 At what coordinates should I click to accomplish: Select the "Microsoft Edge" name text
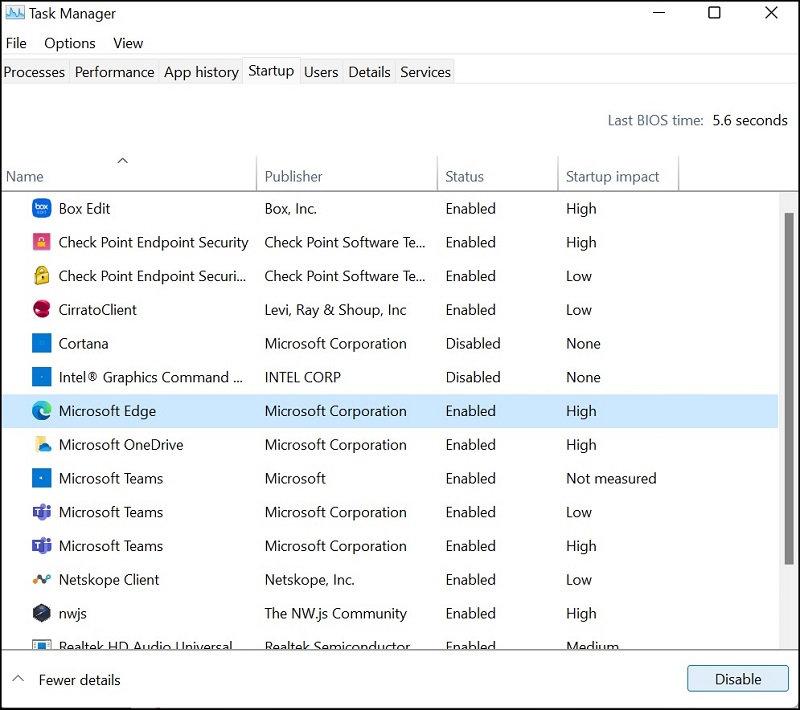click(x=107, y=411)
